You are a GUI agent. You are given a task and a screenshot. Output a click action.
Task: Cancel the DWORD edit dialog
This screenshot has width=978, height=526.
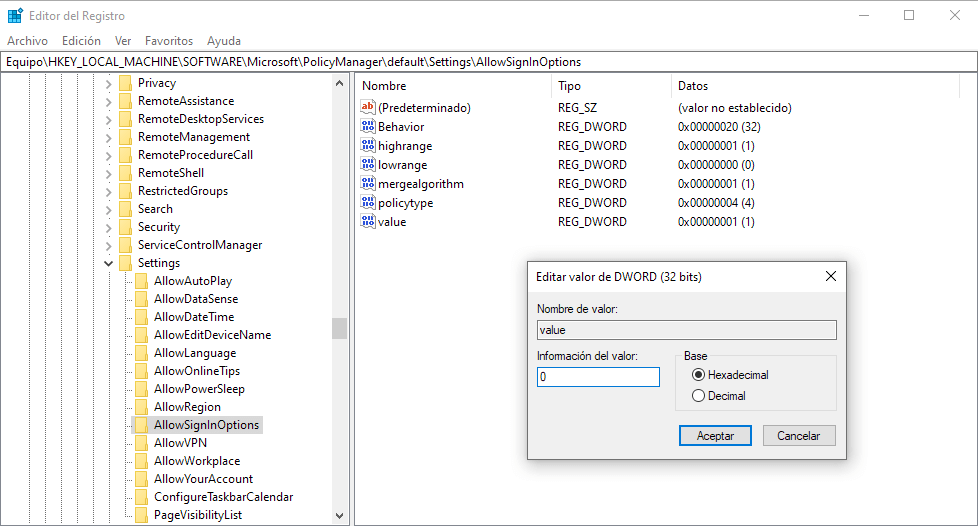pyautogui.click(x=798, y=436)
